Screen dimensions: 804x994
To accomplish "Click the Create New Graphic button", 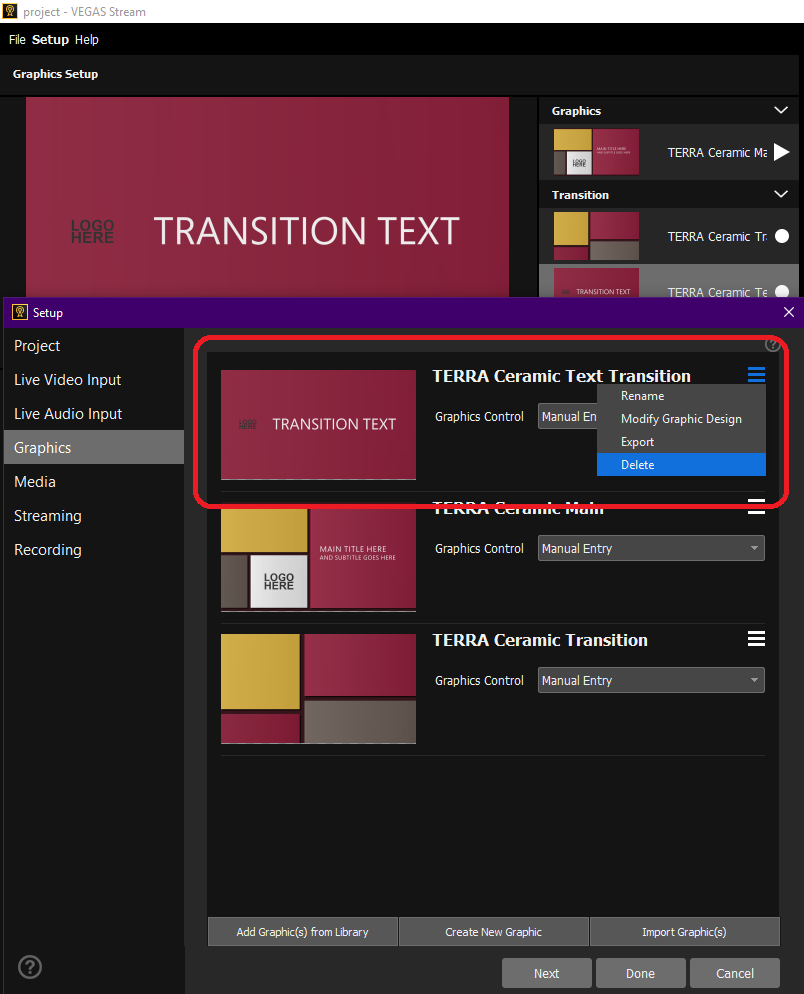I will pos(494,932).
